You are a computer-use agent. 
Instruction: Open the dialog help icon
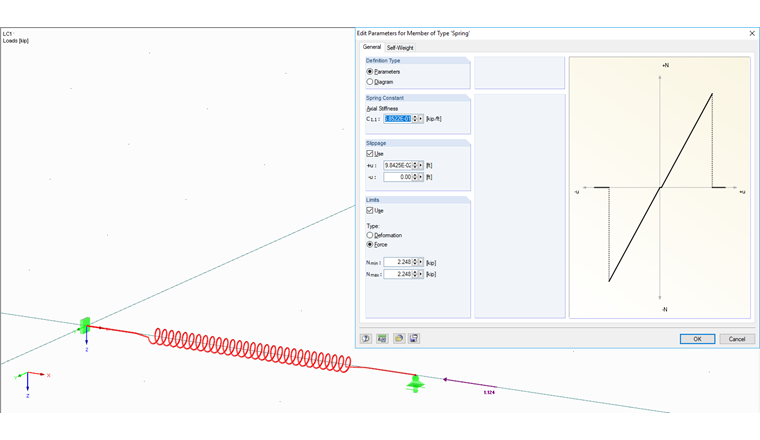(366, 338)
